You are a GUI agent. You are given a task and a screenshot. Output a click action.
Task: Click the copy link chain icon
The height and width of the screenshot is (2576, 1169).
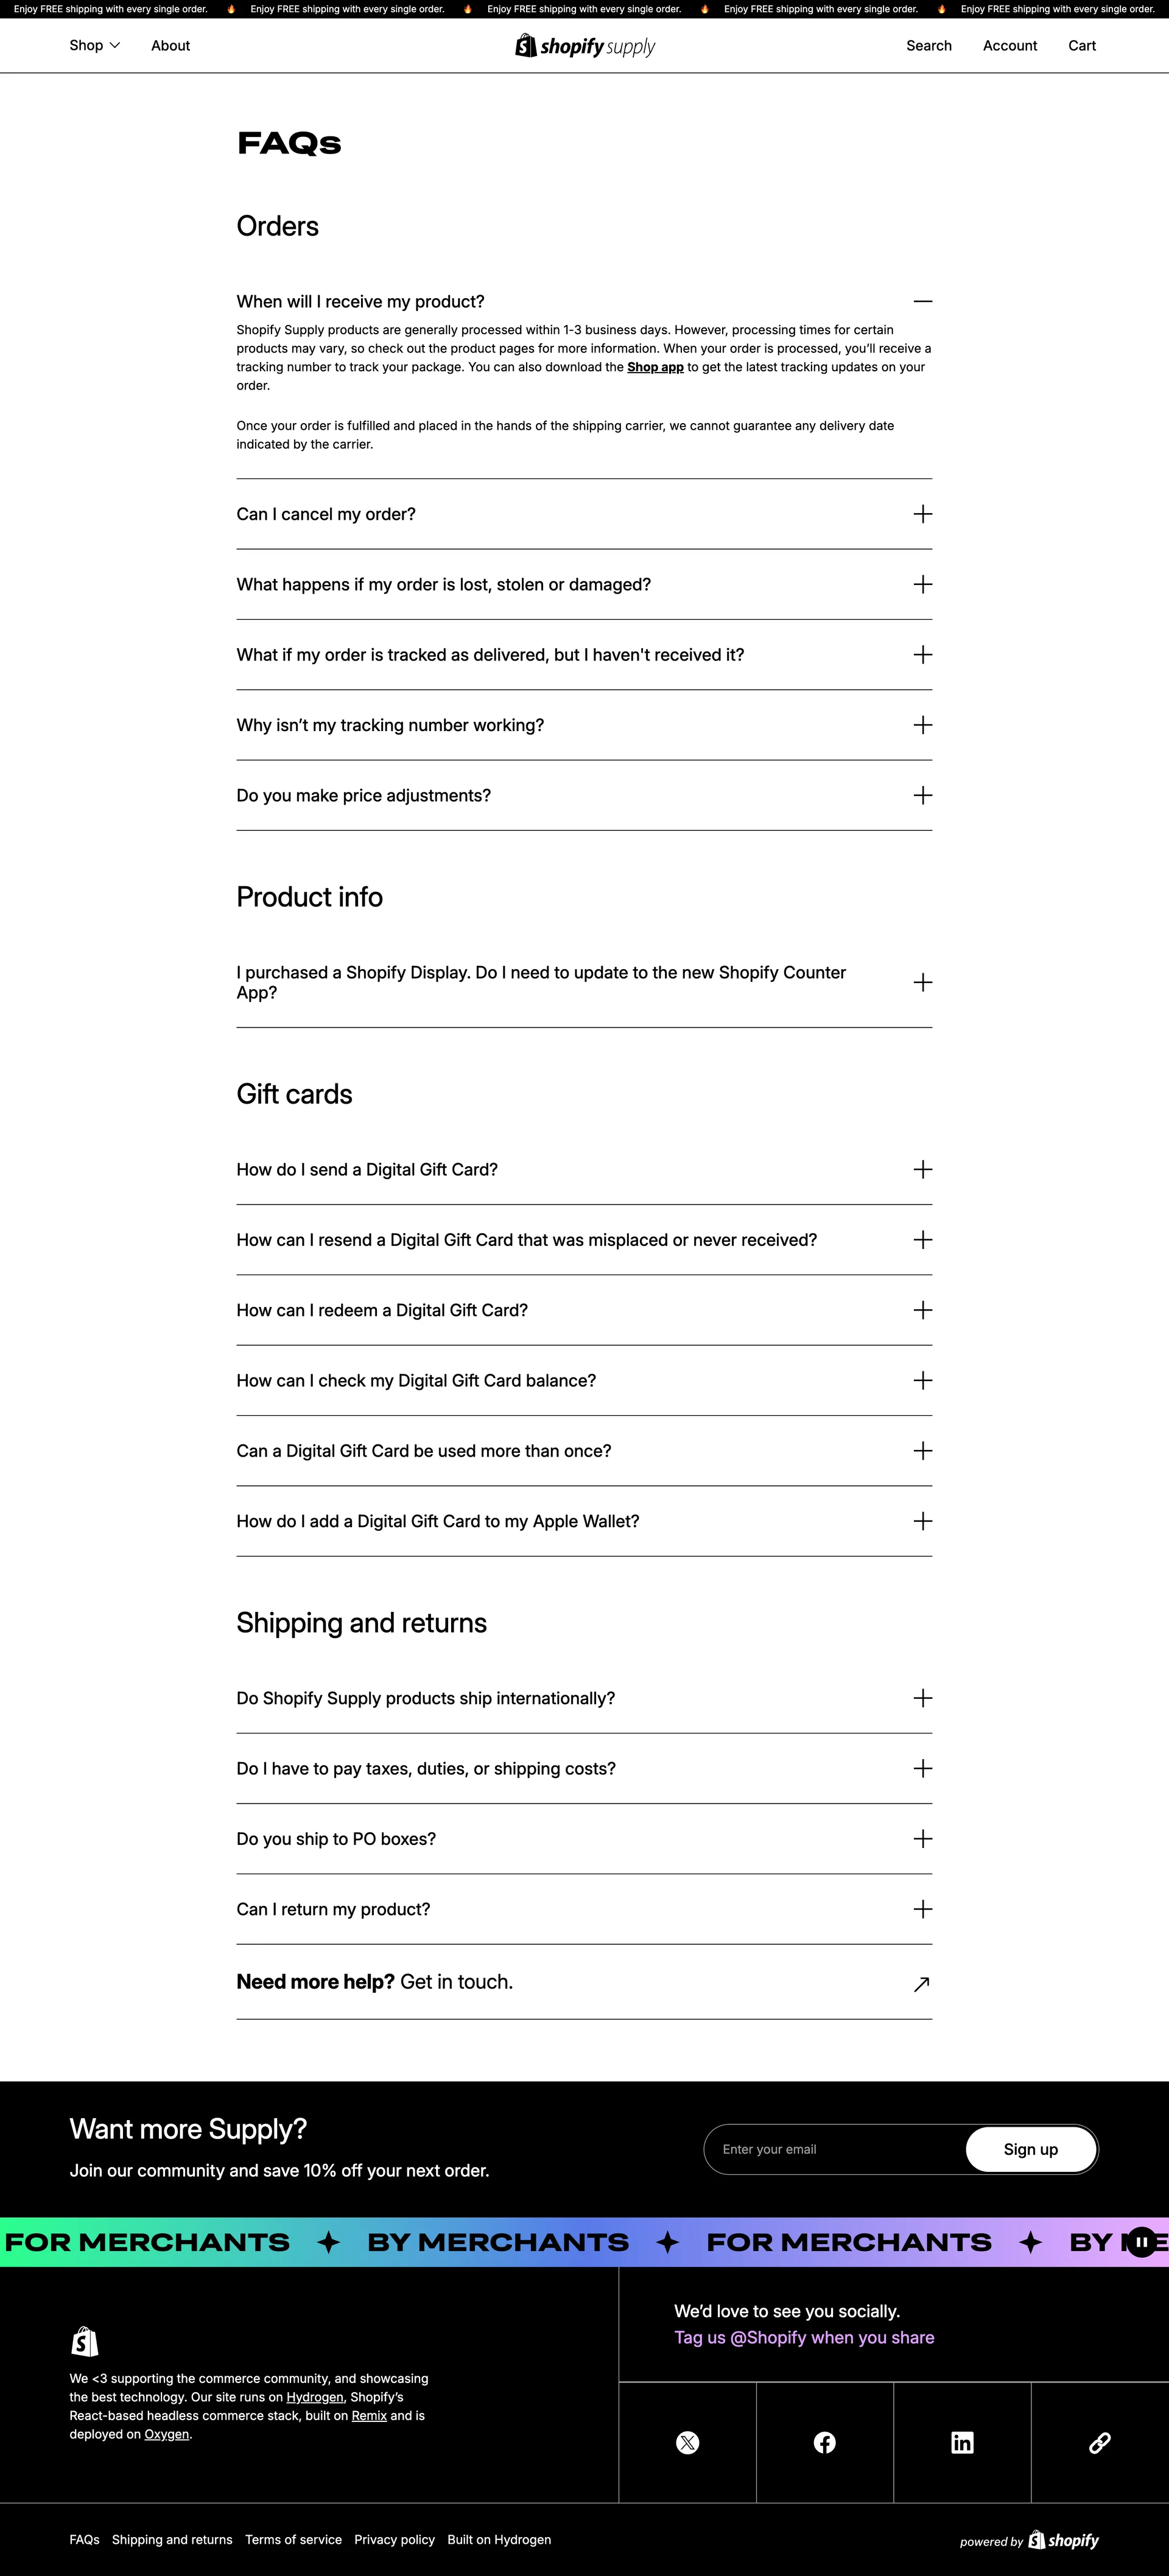click(x=1099, y=2442)
